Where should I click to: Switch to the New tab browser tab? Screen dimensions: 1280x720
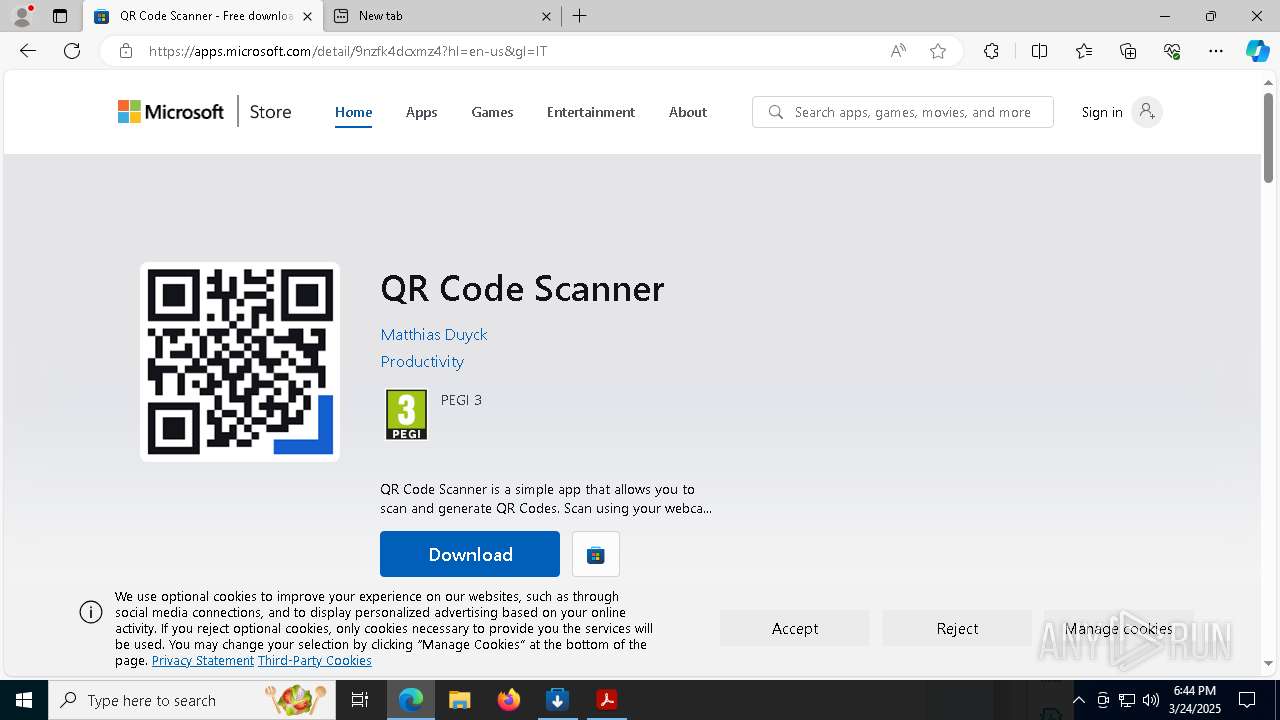(442, 16)
